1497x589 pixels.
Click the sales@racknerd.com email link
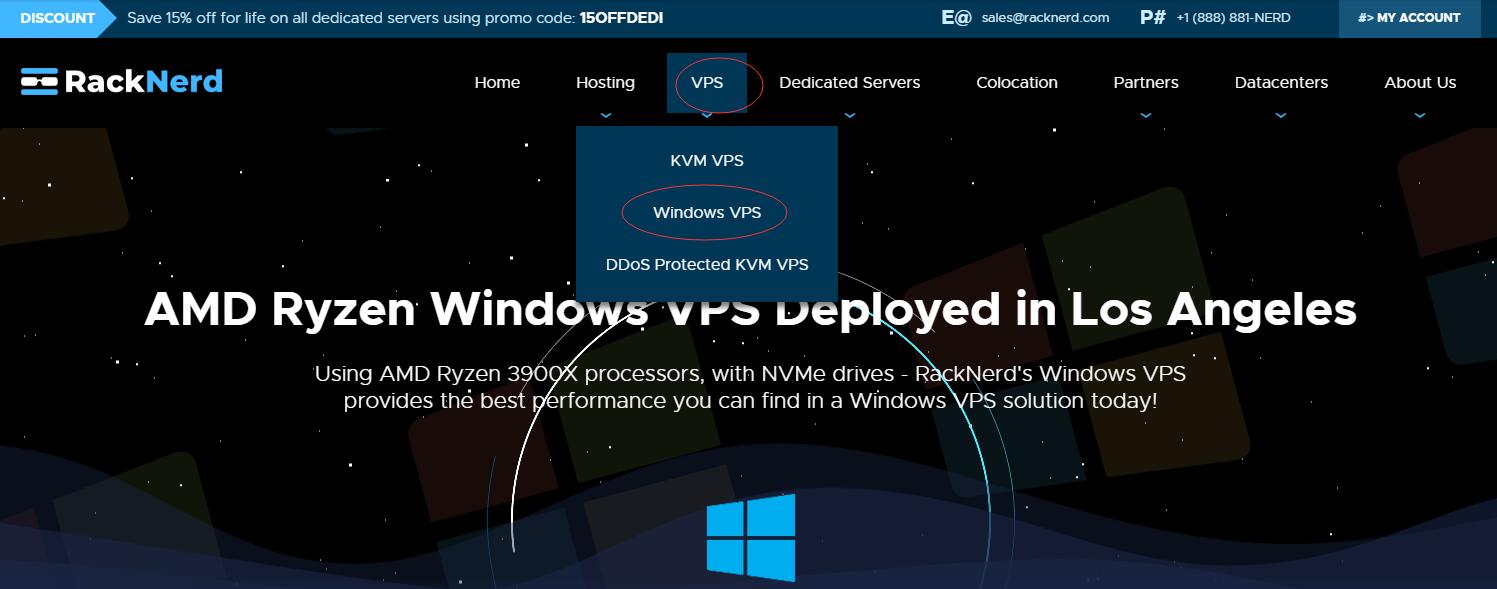[x=1045, y=18]
